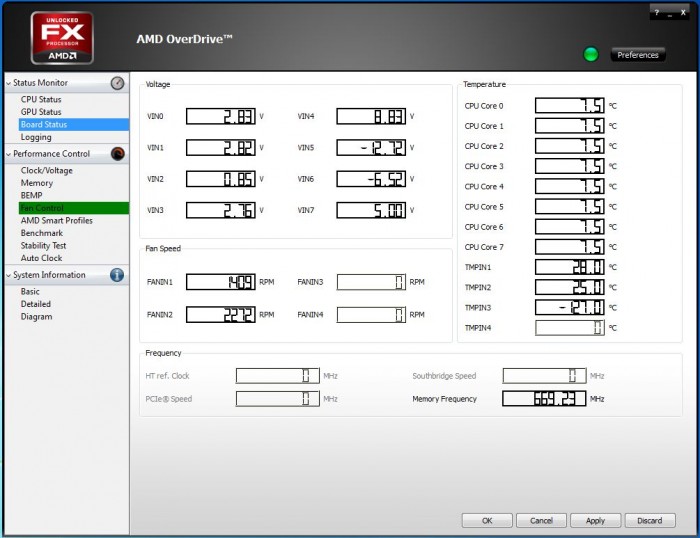Click the Memory Frequency readout
Image resolution: width=700 pixels, height=538 pixels.
pos(544,398)
